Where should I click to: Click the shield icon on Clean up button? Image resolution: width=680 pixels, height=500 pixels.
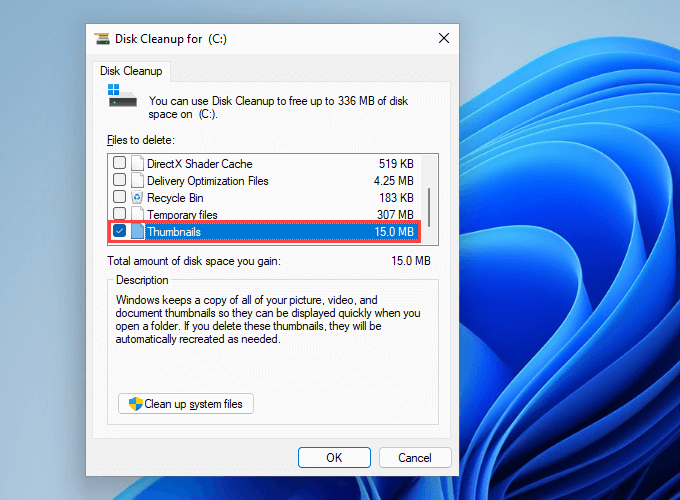click(x=133, y=404)
